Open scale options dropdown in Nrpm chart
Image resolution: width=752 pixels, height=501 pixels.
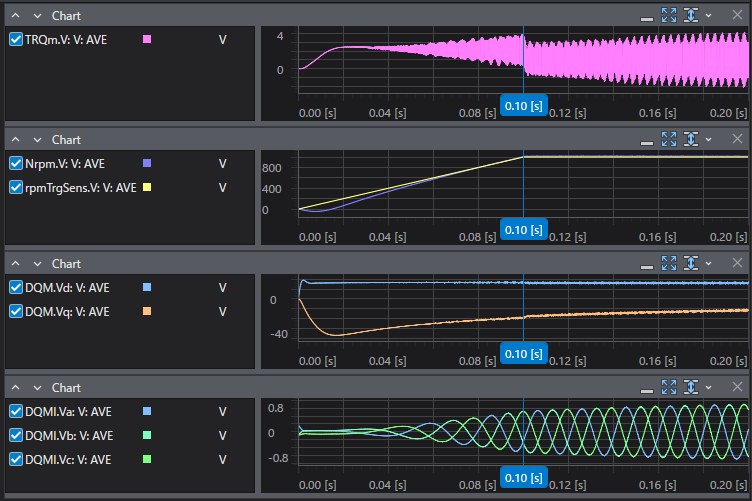pos(708,140)
